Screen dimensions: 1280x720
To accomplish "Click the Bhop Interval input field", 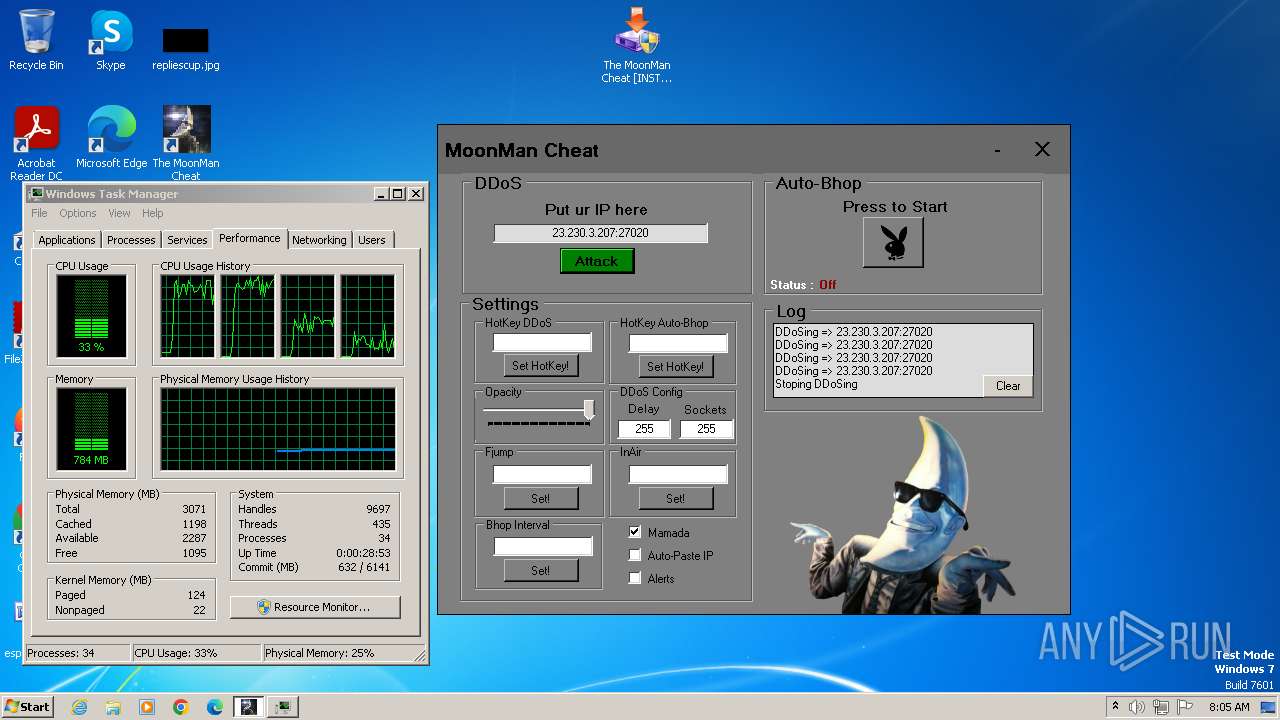I will click(543, 546).
